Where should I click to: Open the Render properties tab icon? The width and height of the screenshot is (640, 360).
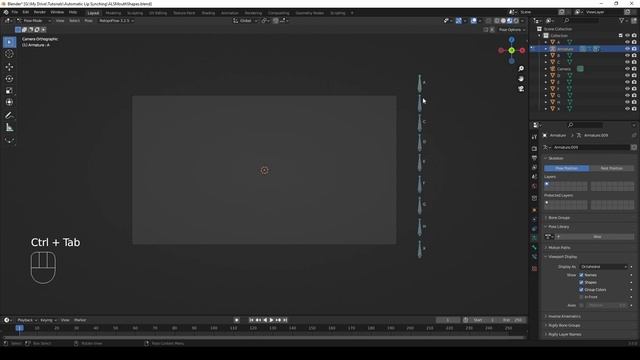(534, 149)
